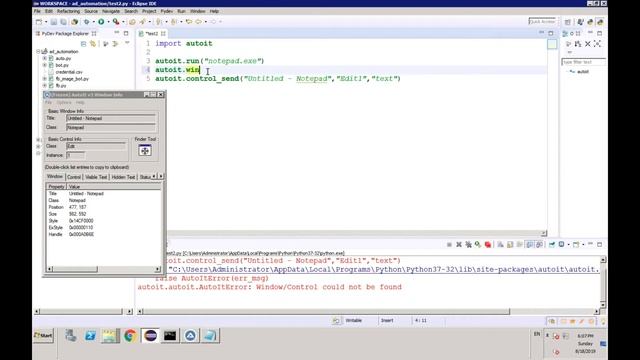Select the Window tab in AutoIt Window Info
The image size is (640, 360).
point(55,177)
